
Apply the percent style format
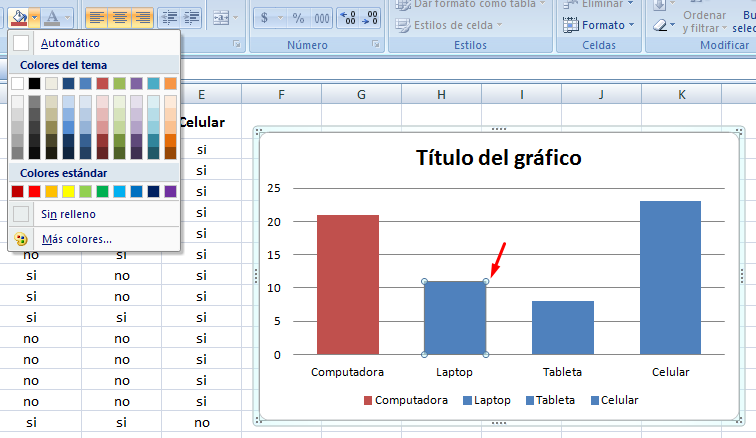(297, 18)
